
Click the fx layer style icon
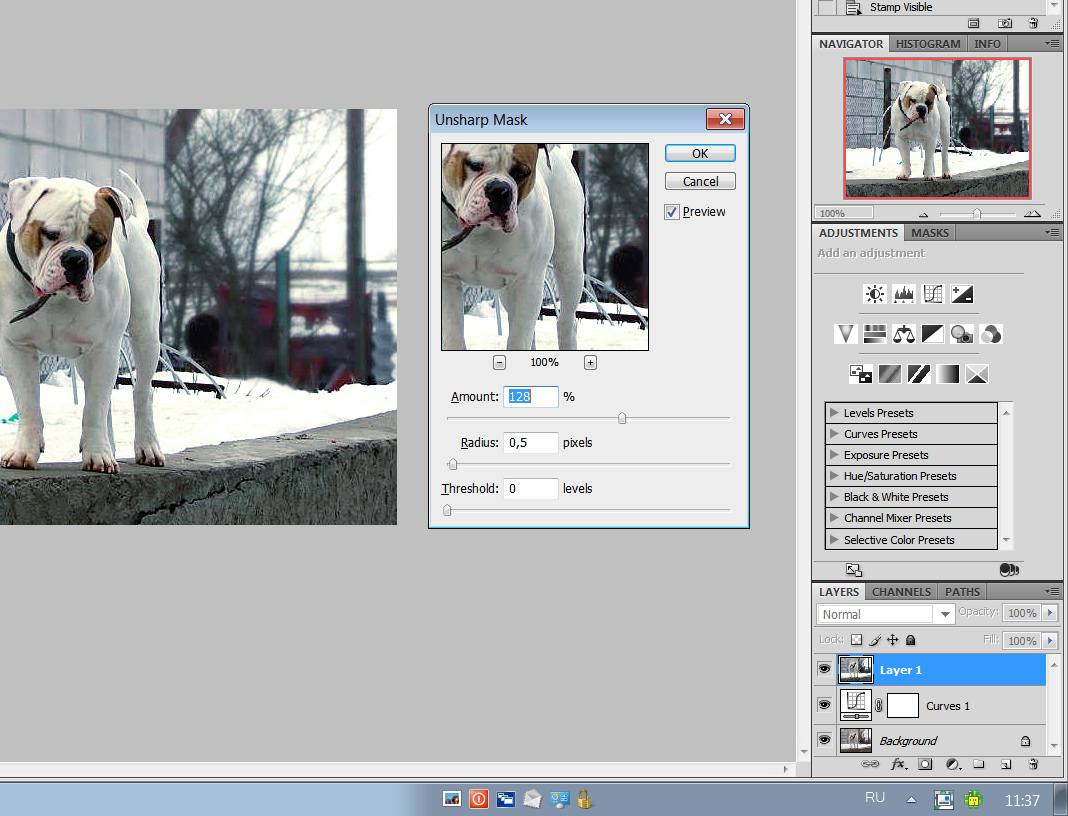898,764
